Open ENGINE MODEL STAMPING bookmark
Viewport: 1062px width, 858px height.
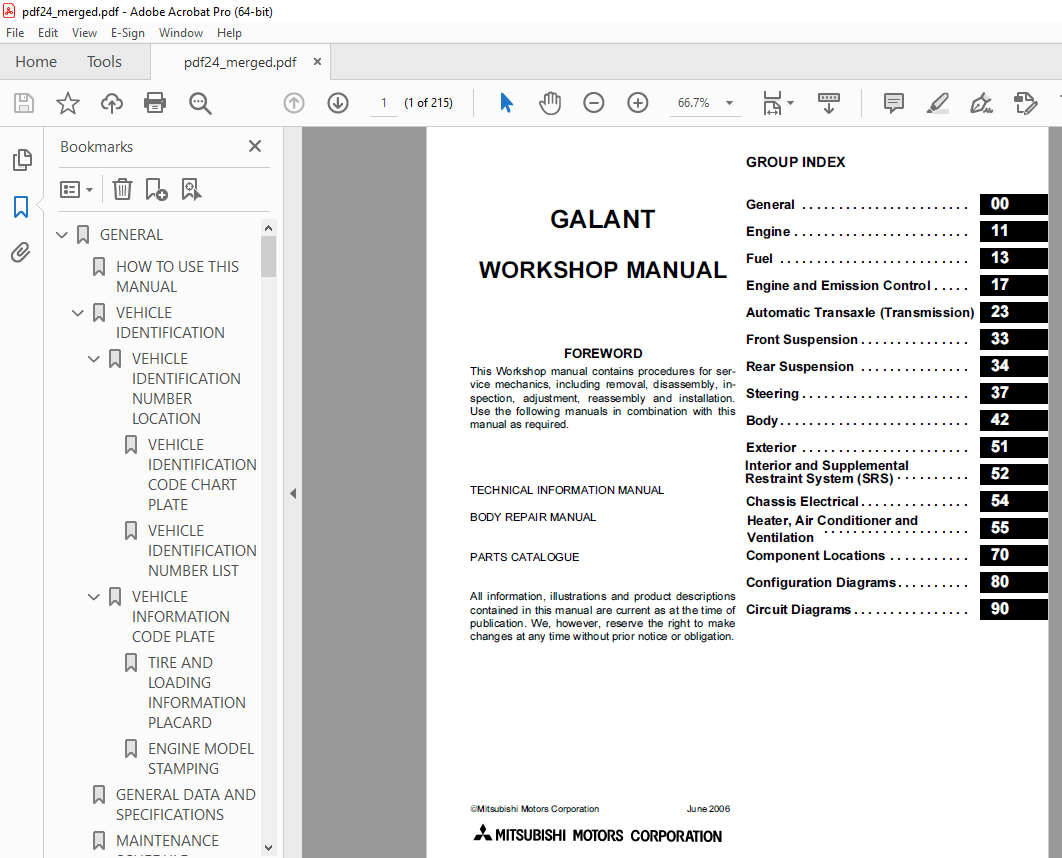click(x=200, y=758)
